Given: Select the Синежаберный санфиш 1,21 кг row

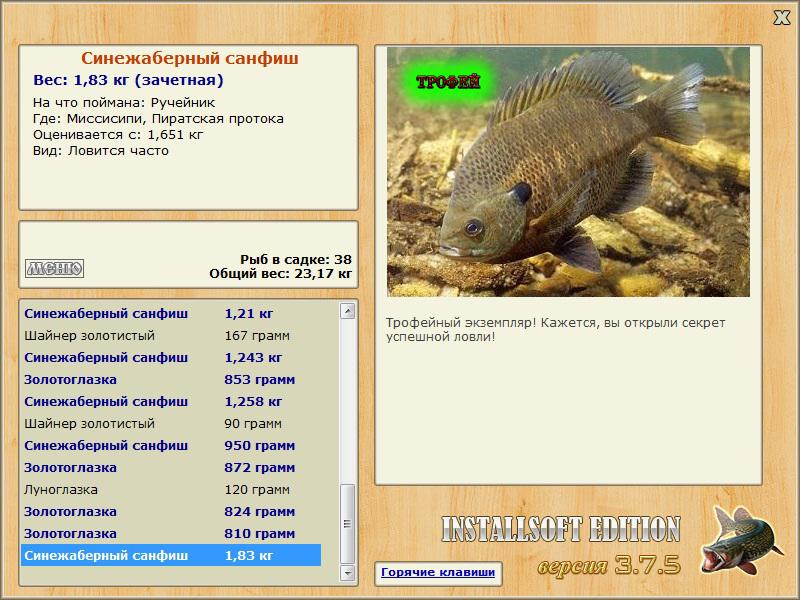Looking at the screenshot, I should point(171,313).
